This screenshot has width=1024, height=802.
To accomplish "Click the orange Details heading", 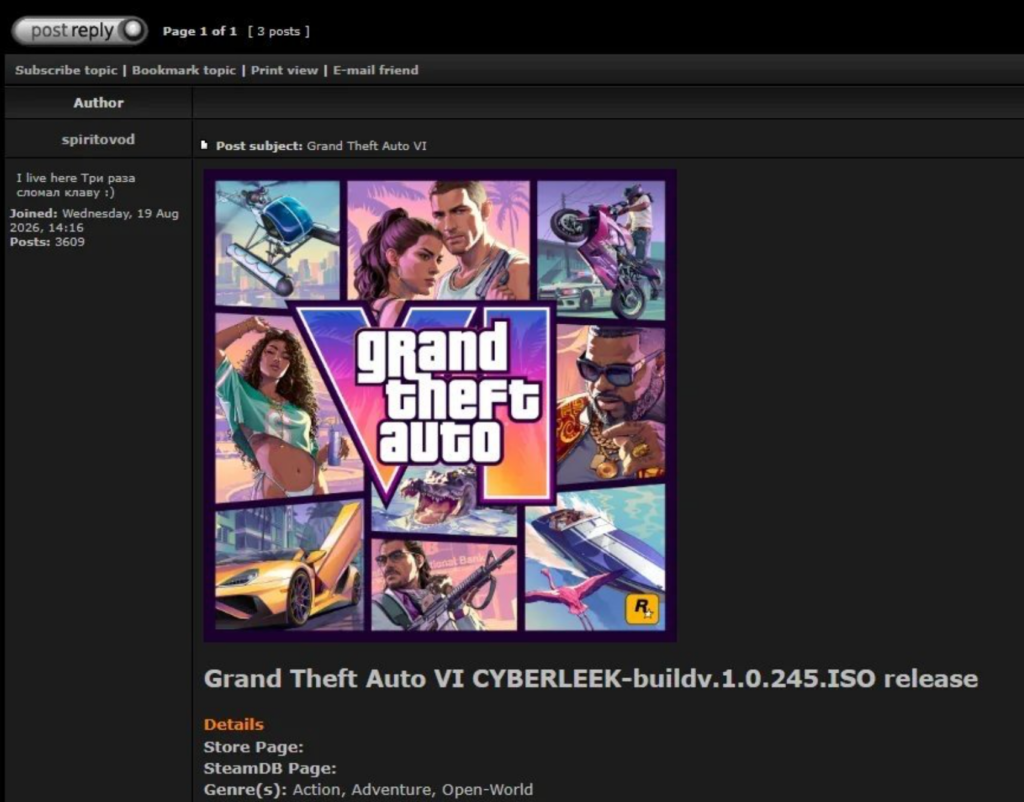I will click(233, 724).
